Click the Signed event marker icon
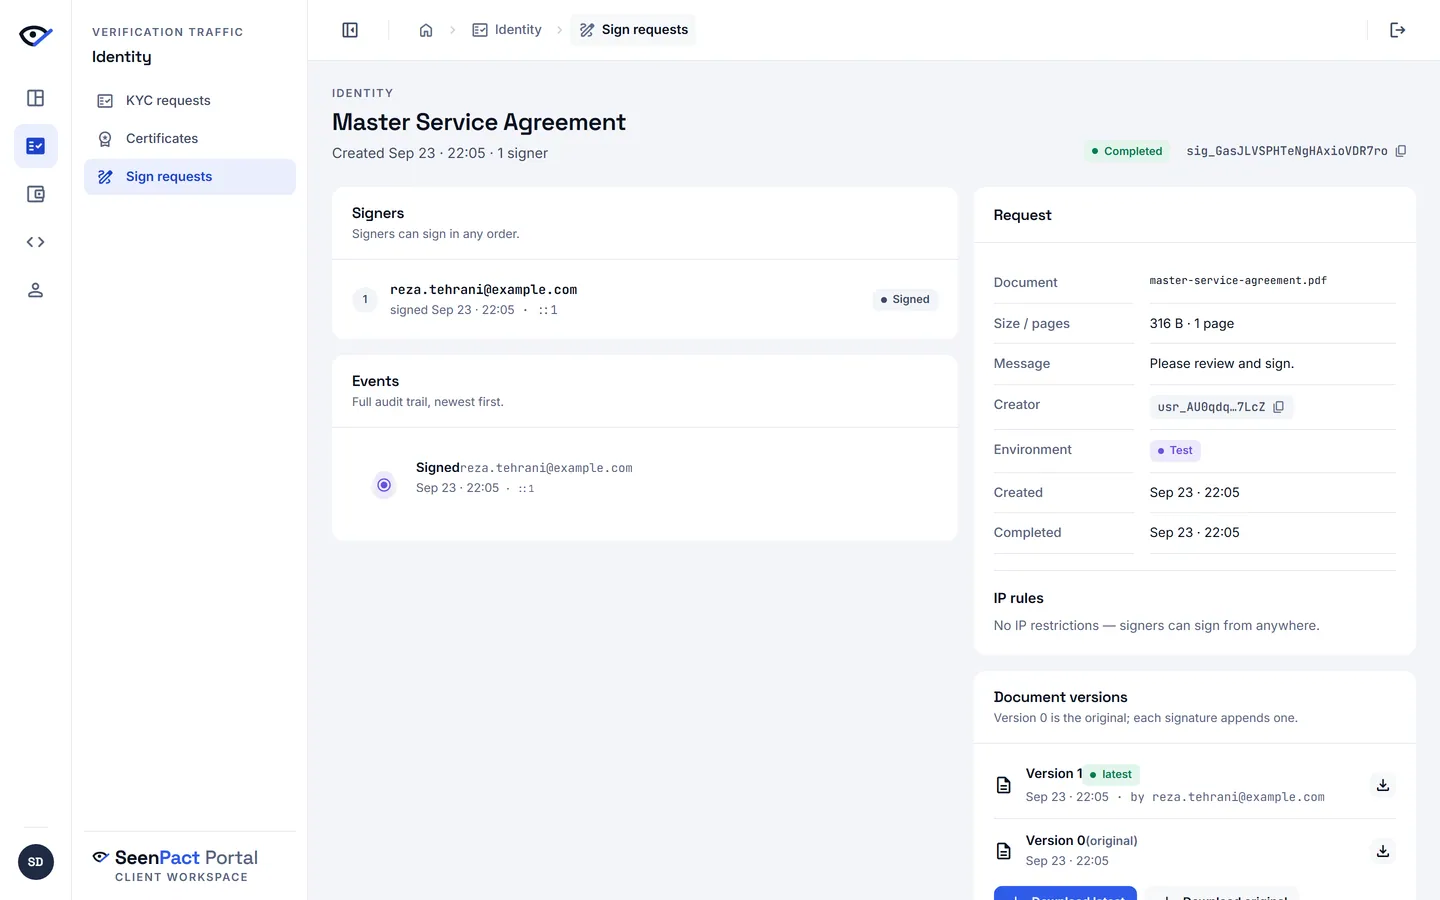 click(384, 485)
